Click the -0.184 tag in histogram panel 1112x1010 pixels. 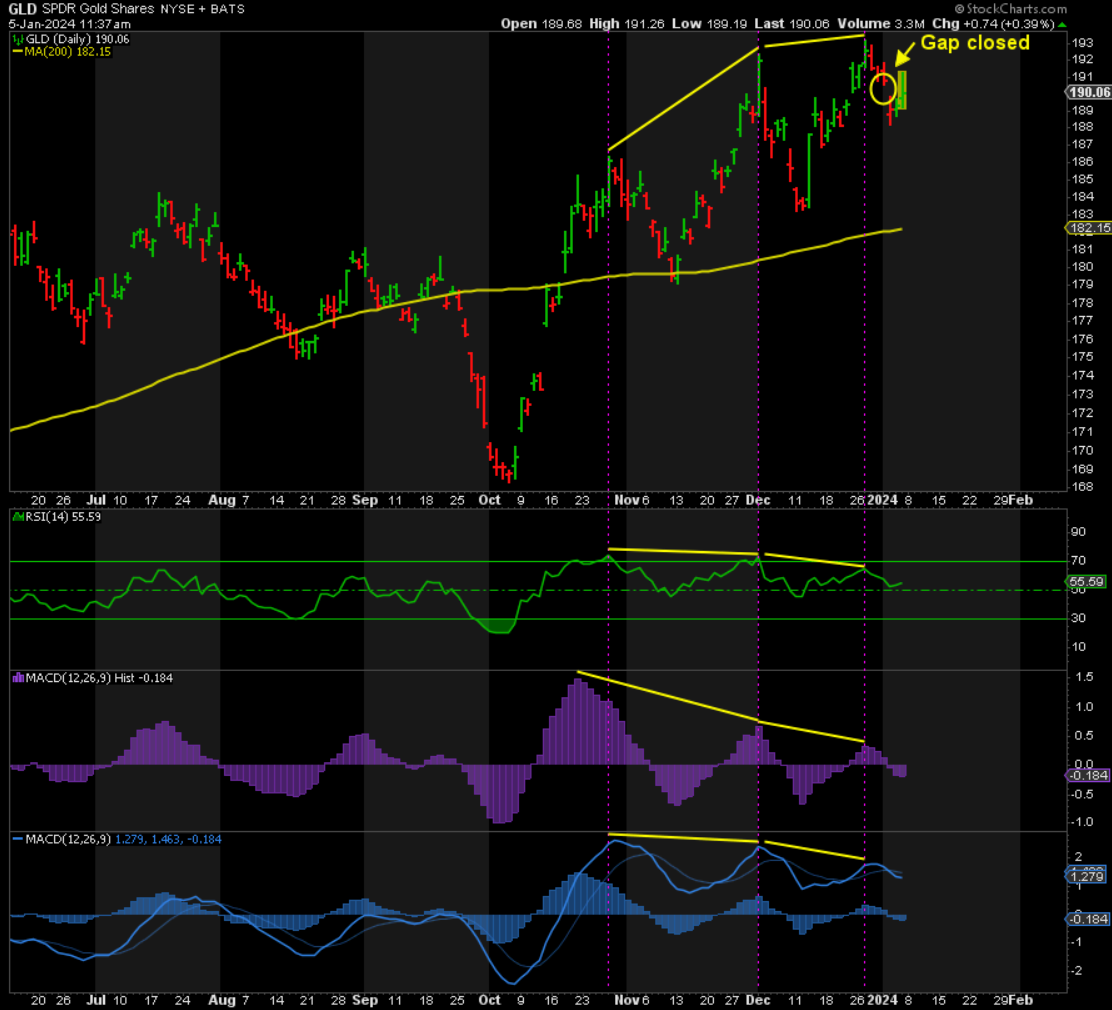tap(1087, 775)
